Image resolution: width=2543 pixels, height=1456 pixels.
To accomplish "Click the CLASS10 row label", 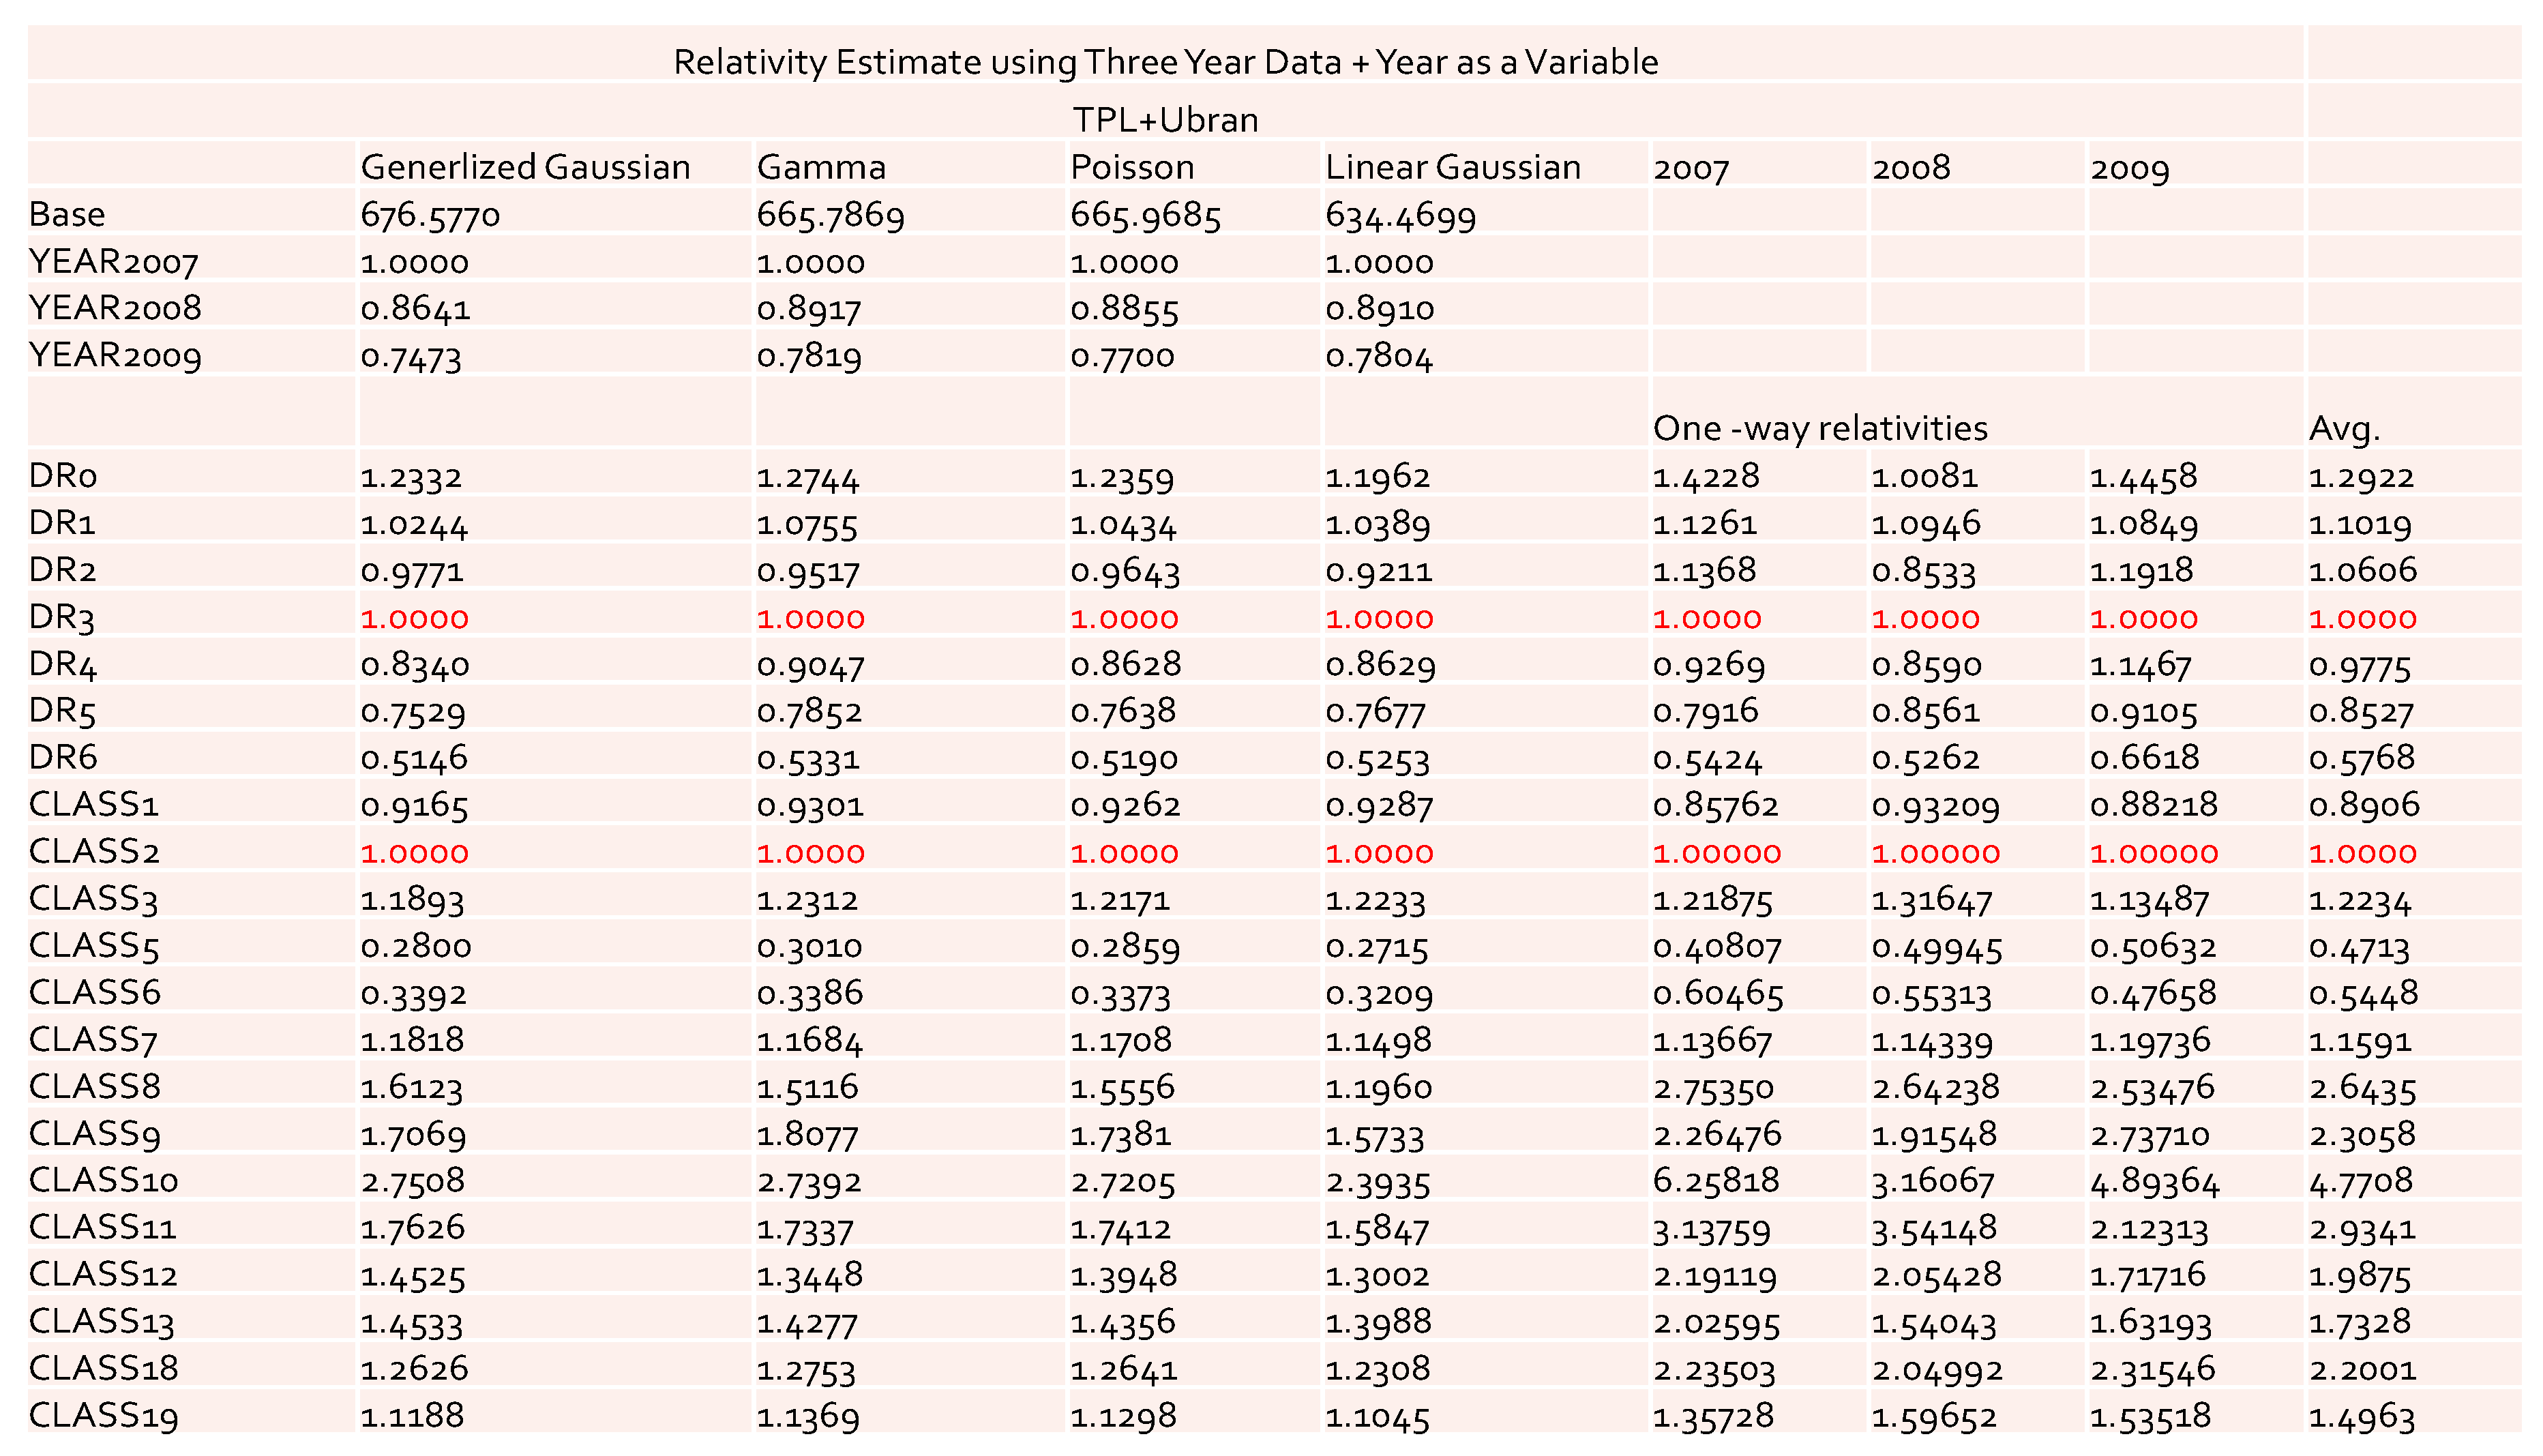I will (103, 1180).
